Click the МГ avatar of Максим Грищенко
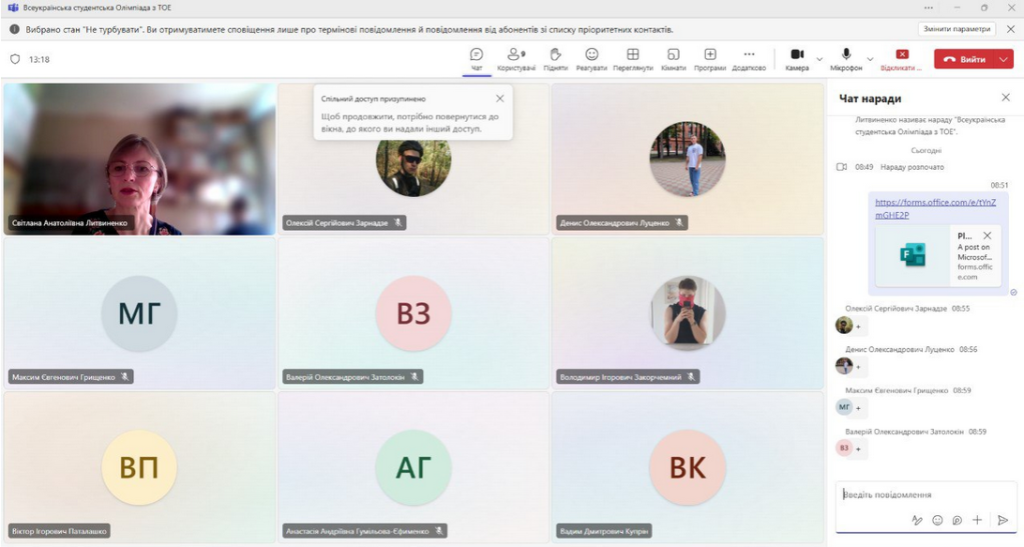The image size is (1024, 547). pos(139,313)
